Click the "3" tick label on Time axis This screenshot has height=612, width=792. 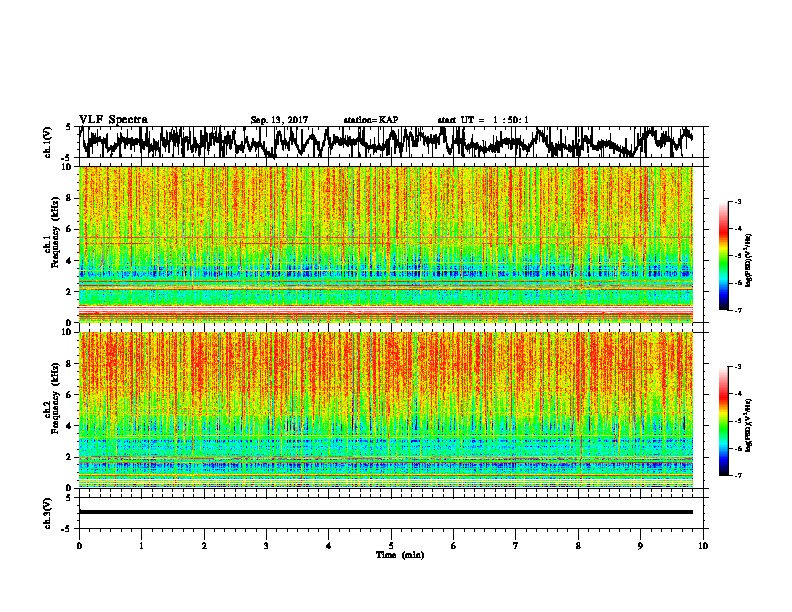tap(266, 546)
